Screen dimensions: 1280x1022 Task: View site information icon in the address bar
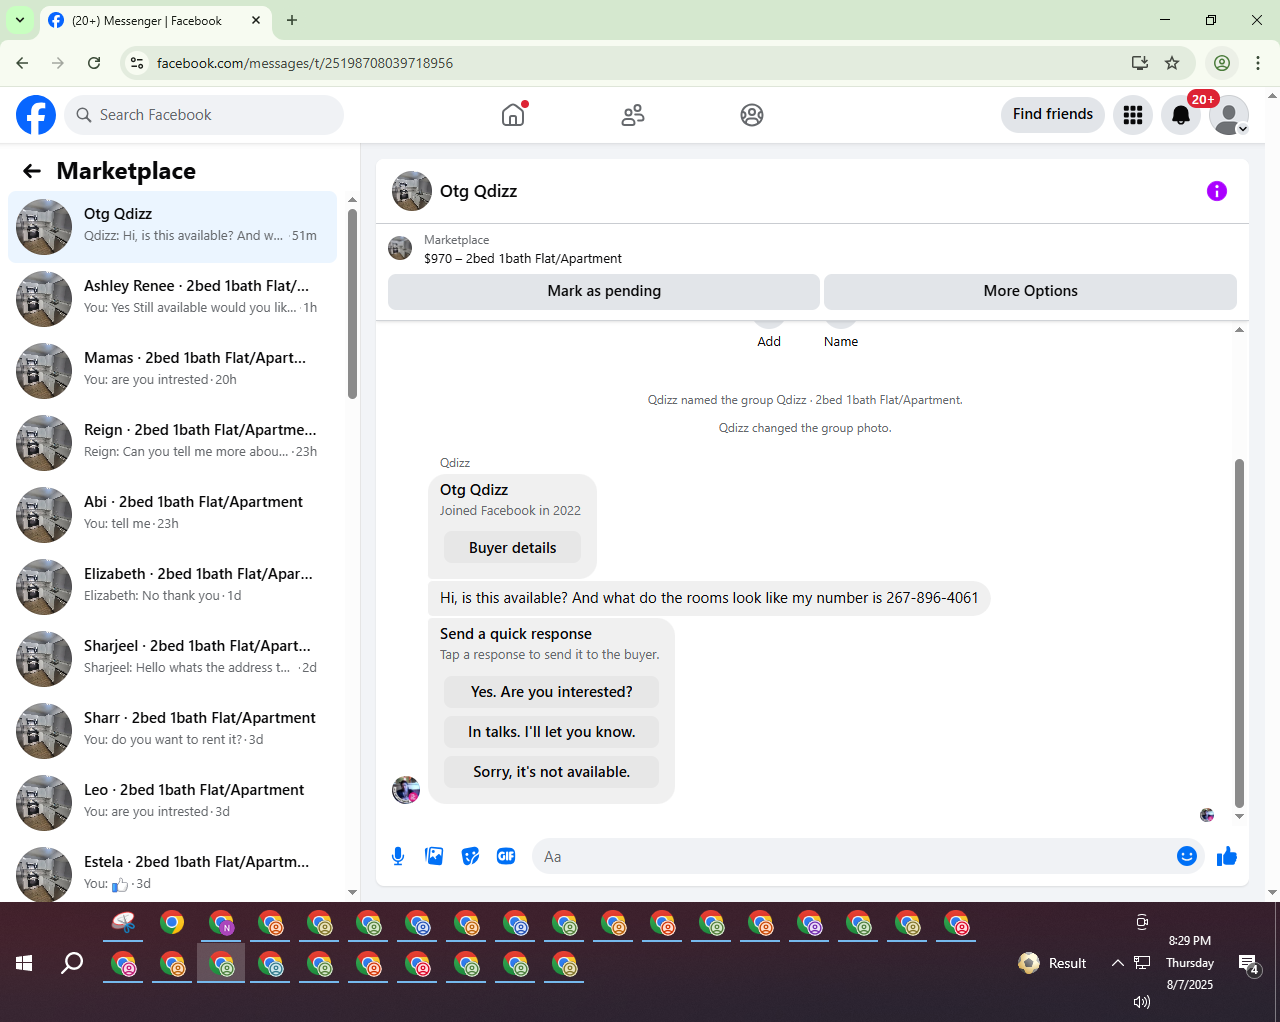pos(138,63)
